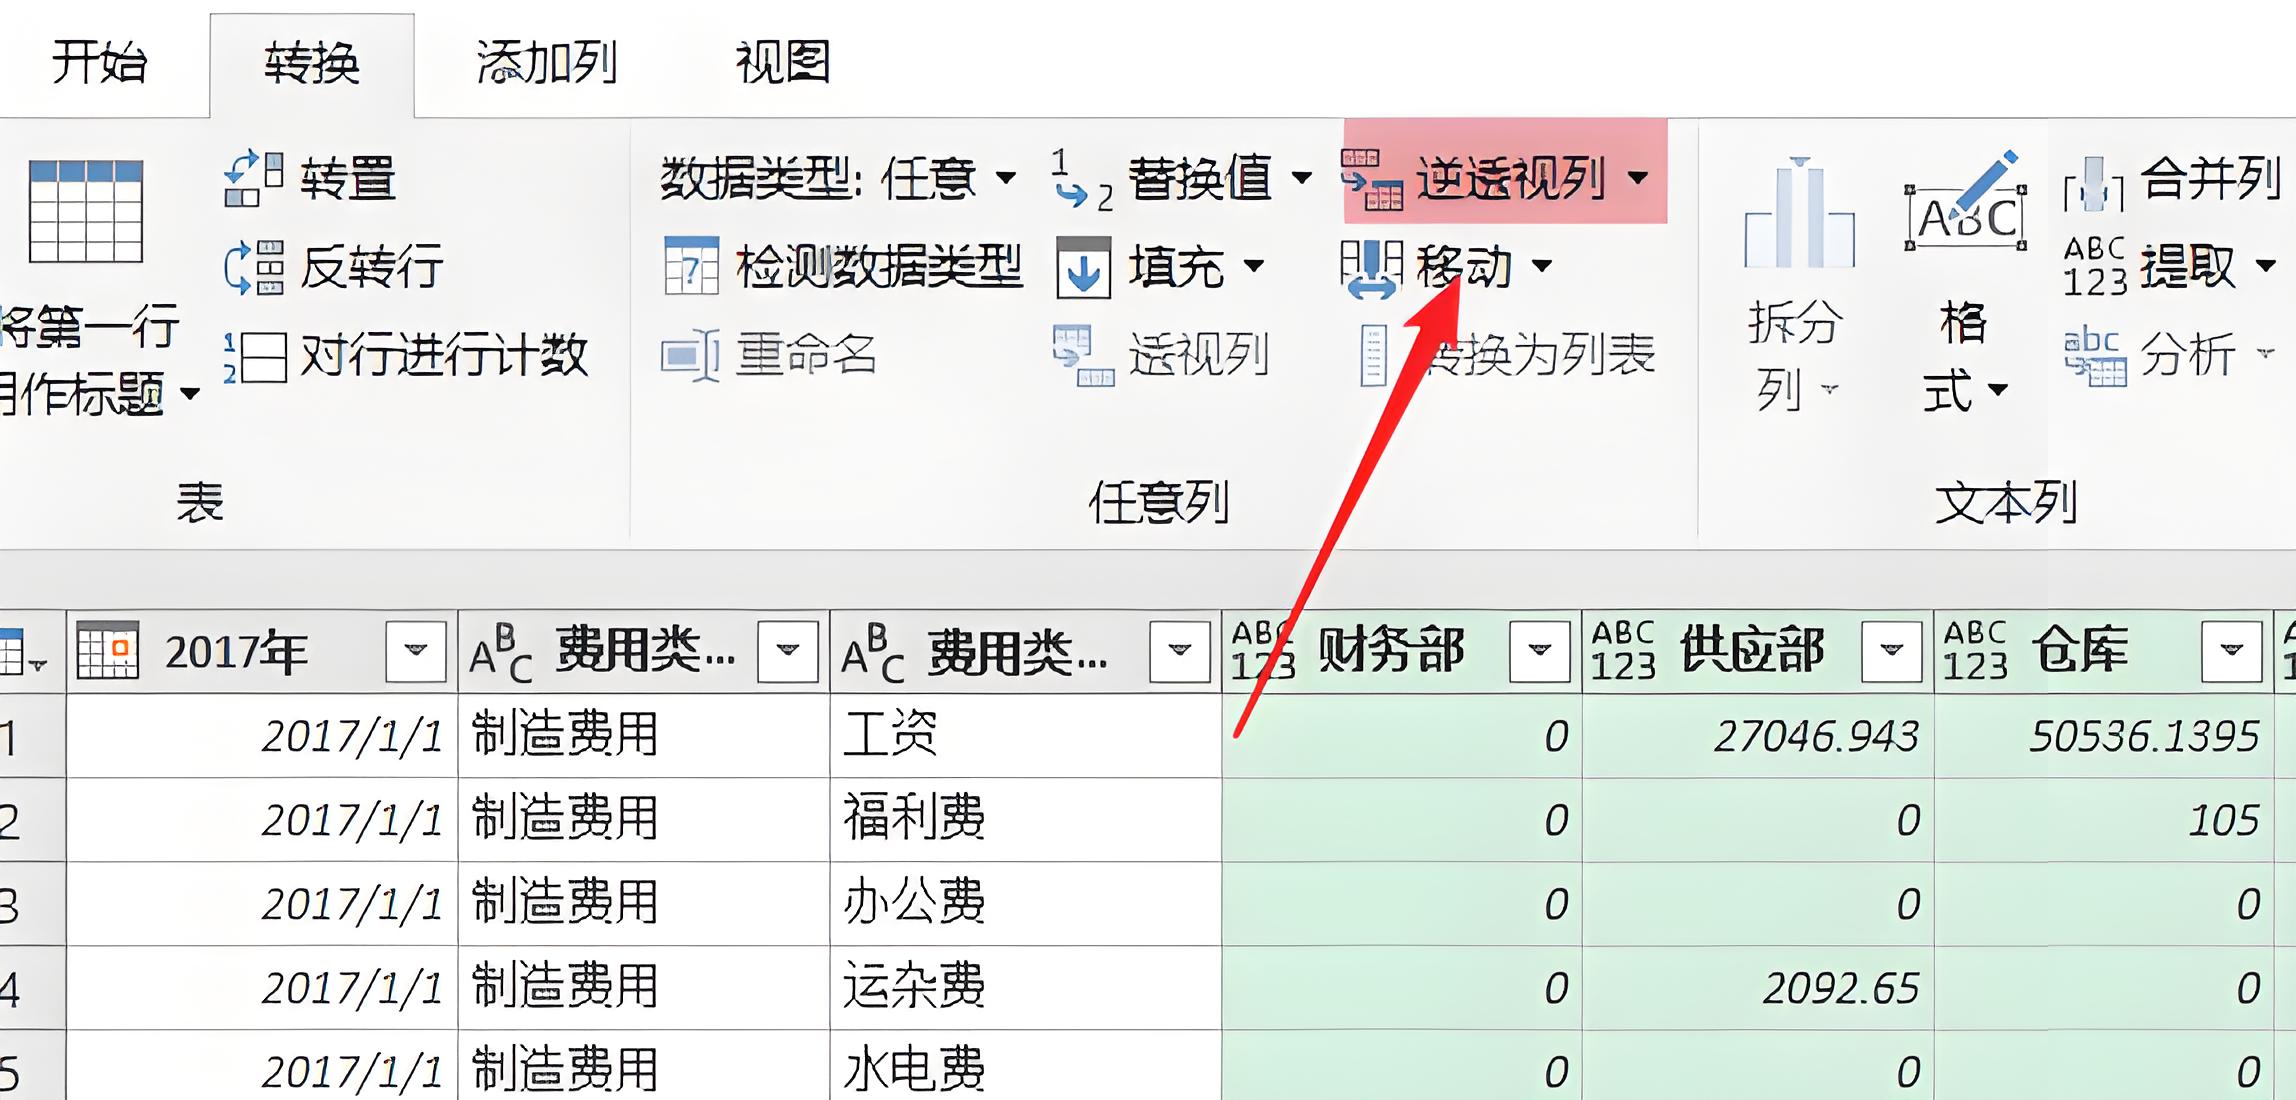Screen dimensions: 2296x1100
Task: Open the first 费用类 column filter dropdown
Action: 788,651
